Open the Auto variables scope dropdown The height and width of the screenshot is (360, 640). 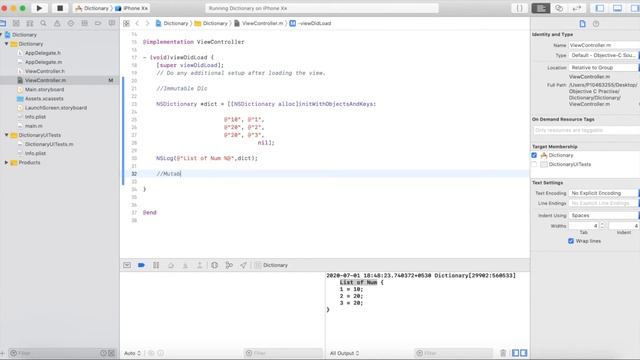(x=132, y=353)
